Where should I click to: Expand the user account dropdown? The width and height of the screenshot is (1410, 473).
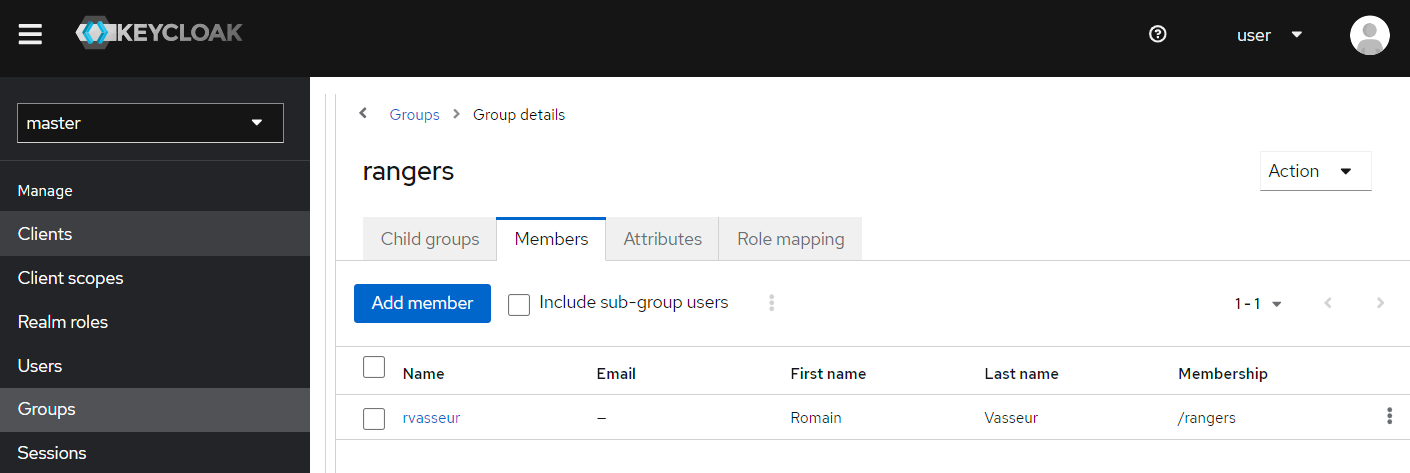click(1269, 35)
